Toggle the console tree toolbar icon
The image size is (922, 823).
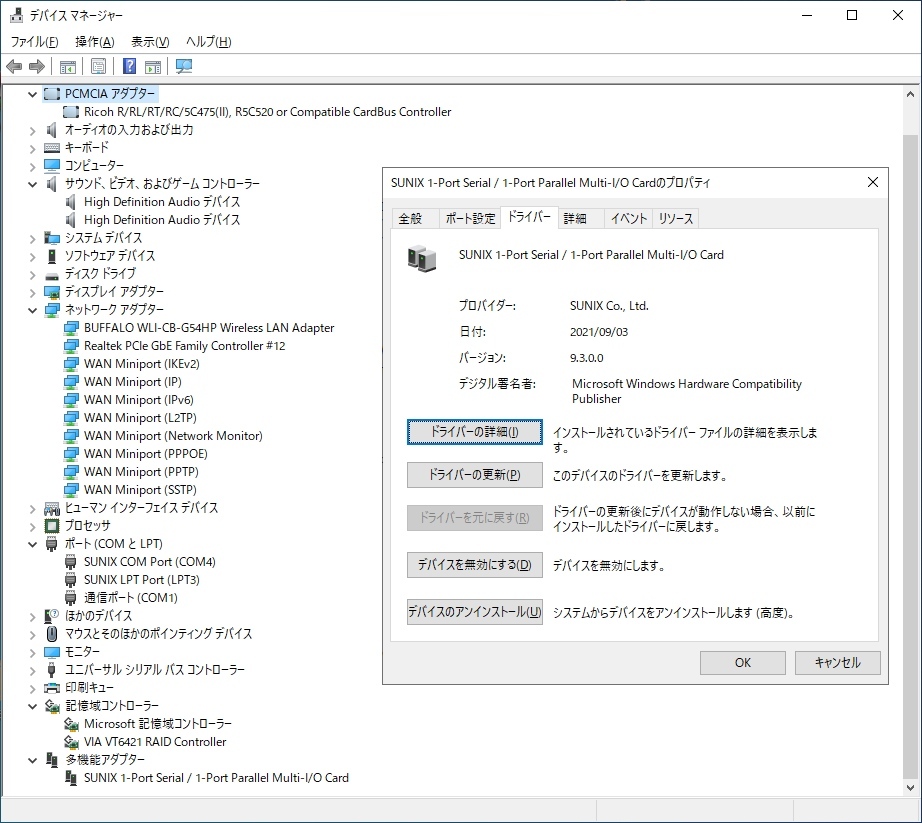[x=68, y=66]
